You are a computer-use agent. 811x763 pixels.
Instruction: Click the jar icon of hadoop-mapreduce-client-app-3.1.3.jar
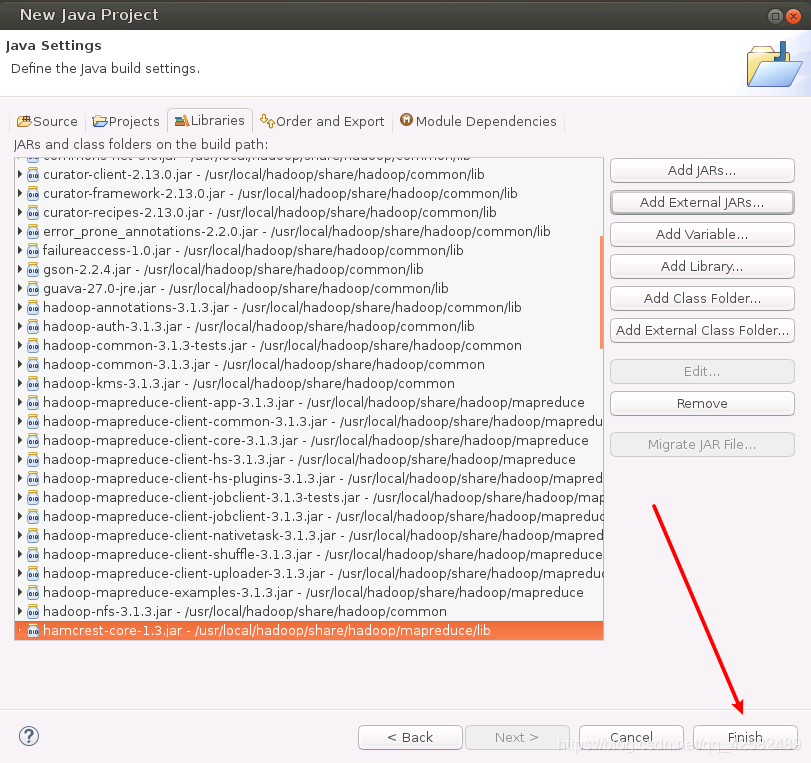click(33, 403)
